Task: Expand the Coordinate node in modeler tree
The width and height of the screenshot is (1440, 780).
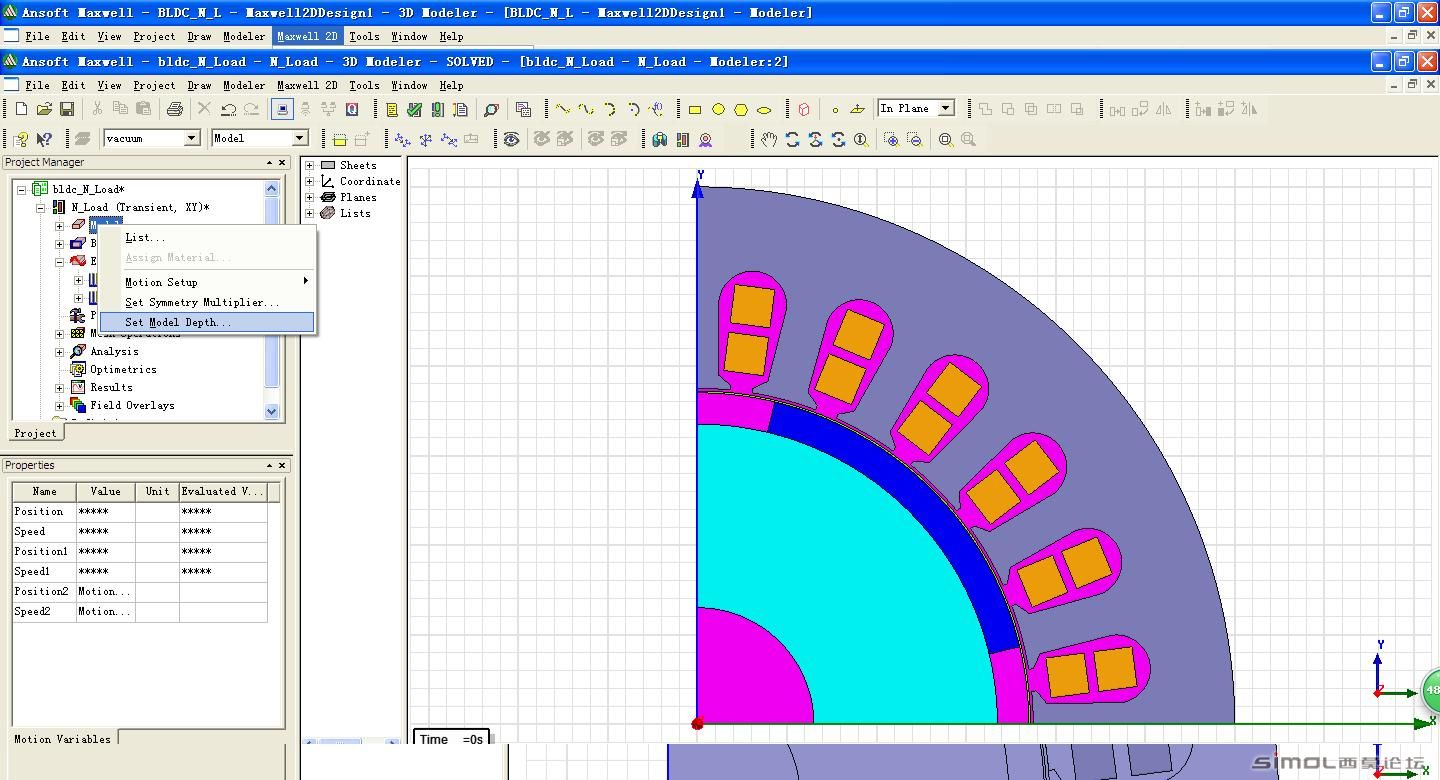Action: point(309,181)
